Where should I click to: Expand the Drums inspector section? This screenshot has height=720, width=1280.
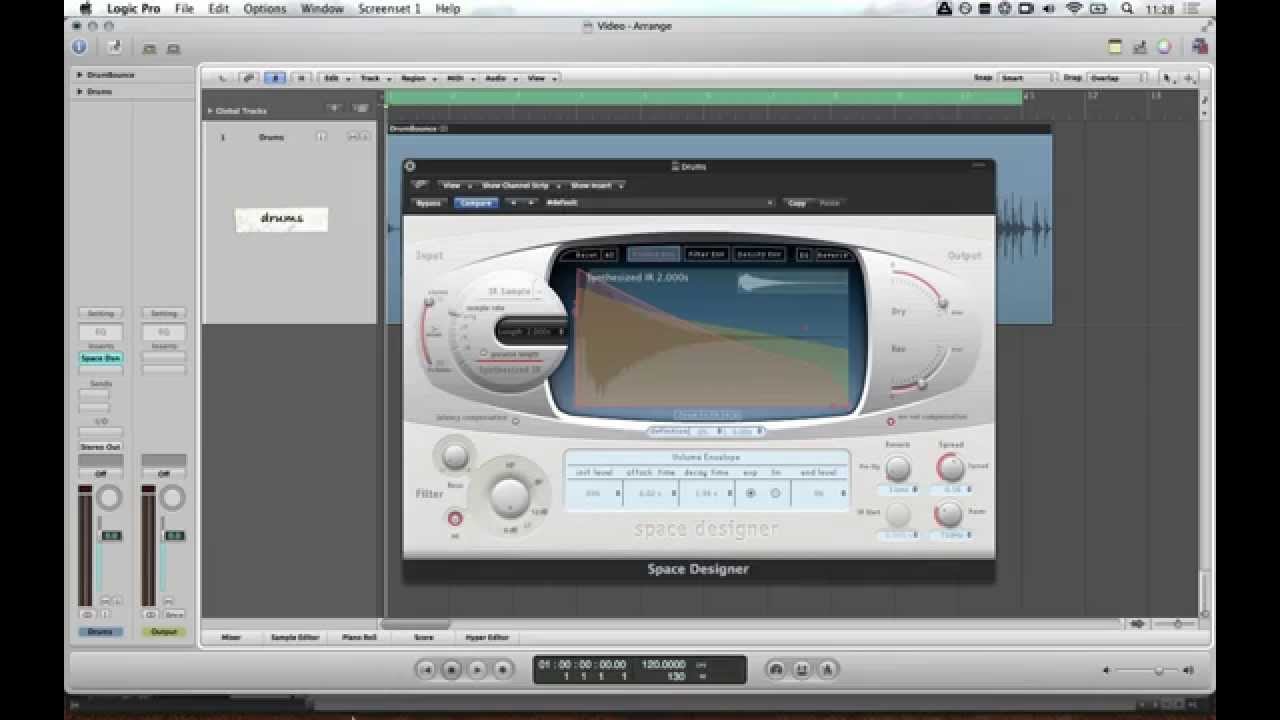click(80, 91)
